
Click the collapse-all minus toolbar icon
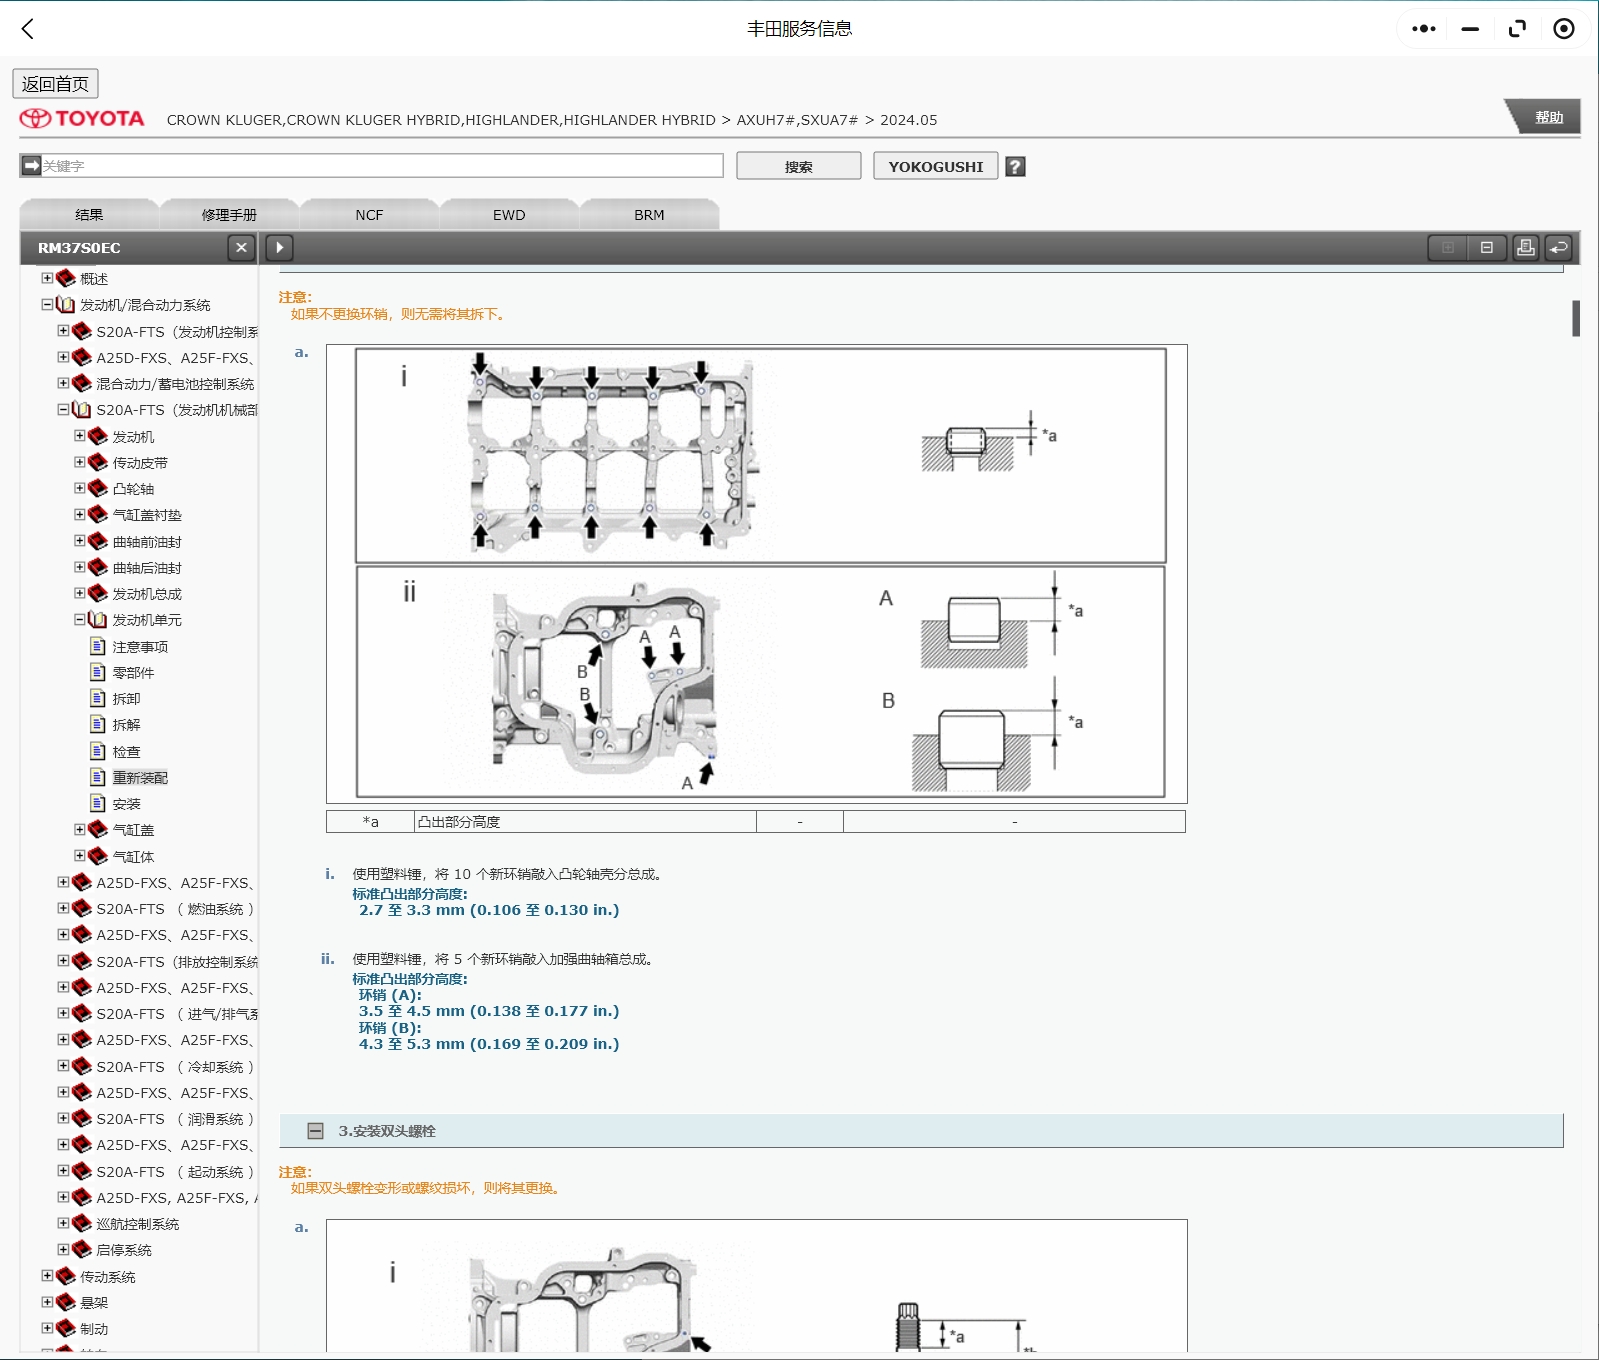1487,248
